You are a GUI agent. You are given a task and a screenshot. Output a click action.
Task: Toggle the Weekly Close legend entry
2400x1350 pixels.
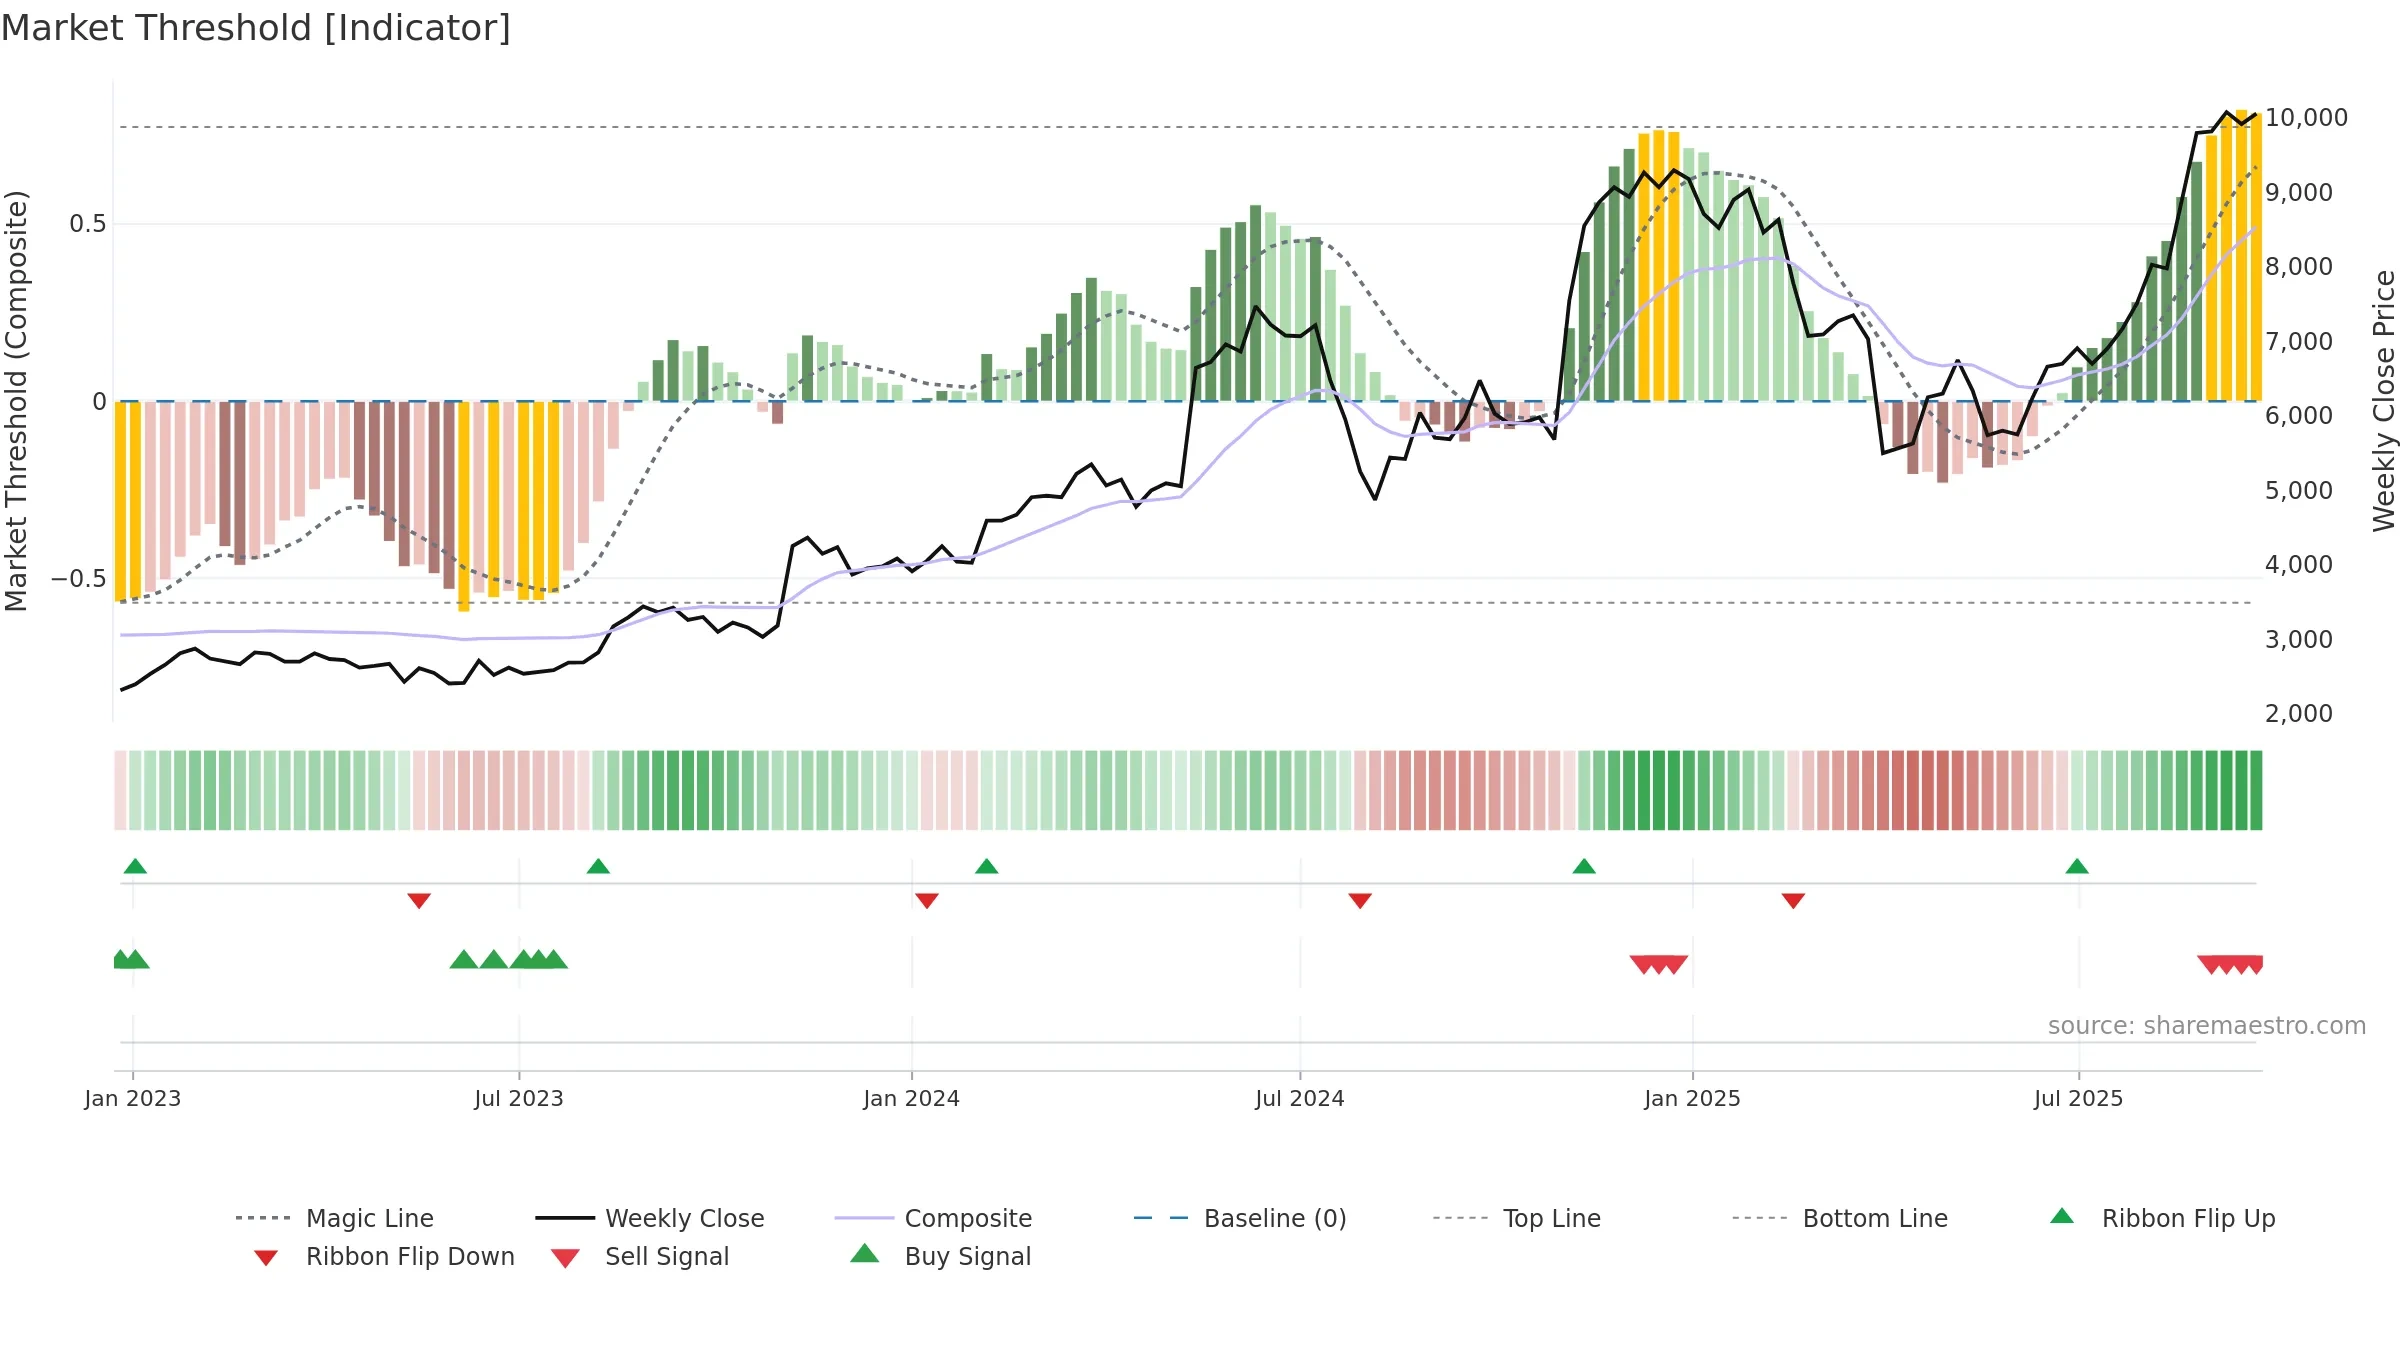650,1218
